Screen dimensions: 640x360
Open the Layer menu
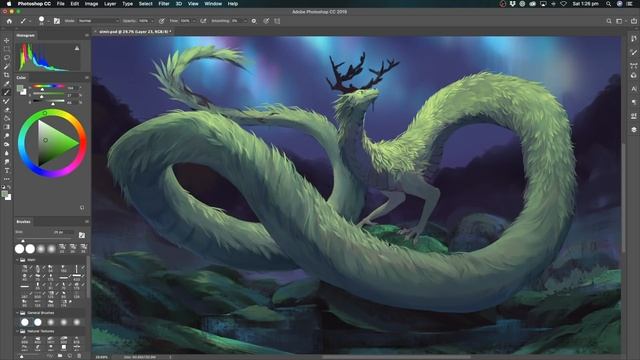coord(110,4)
